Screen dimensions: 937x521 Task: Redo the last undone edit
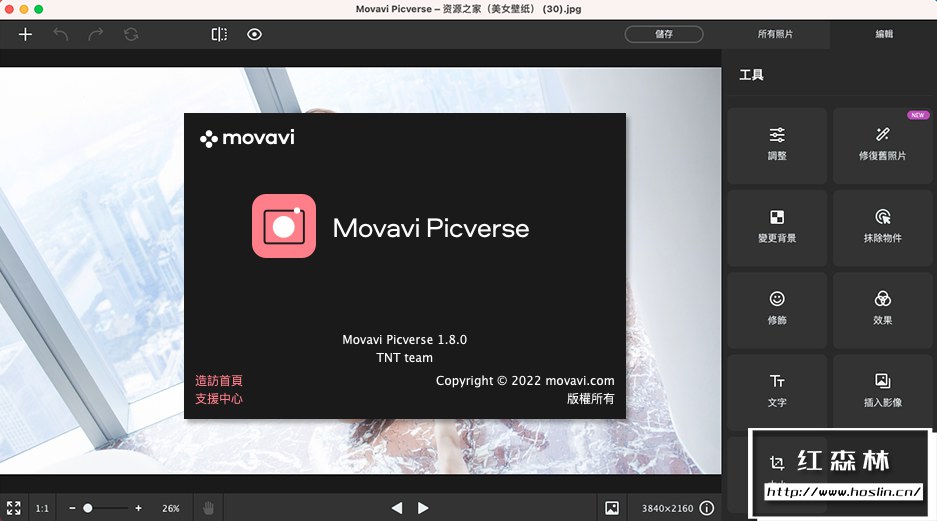click(x=96, y=35)
